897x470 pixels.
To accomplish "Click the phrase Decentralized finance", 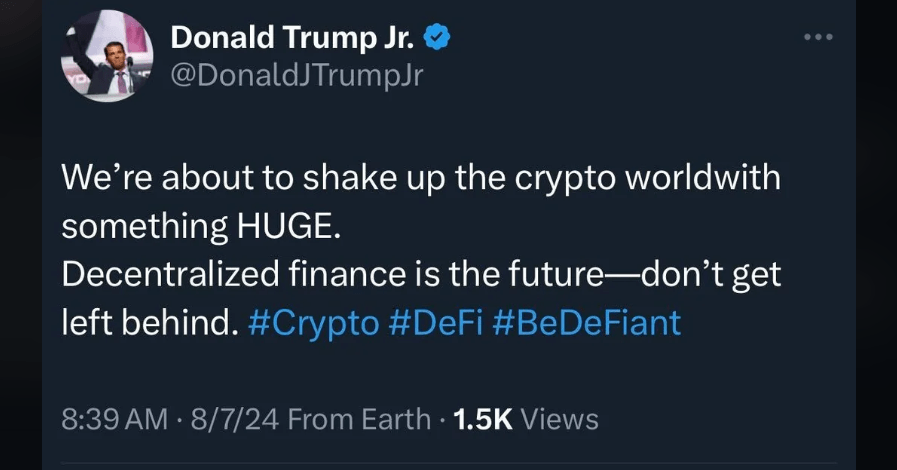I will (201, 274).
